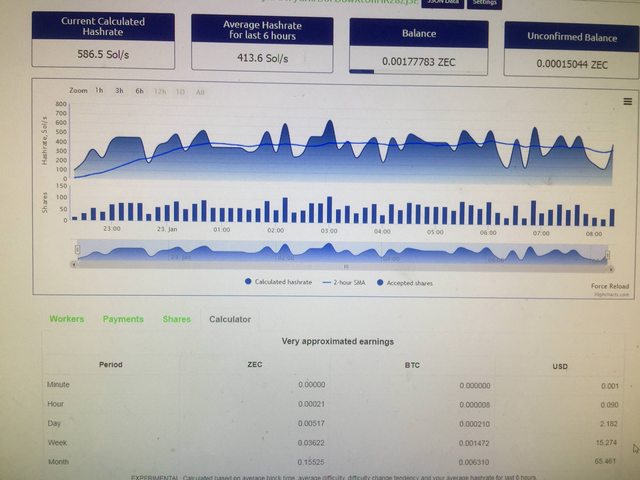Click the Hour row label

click(56, 404)
